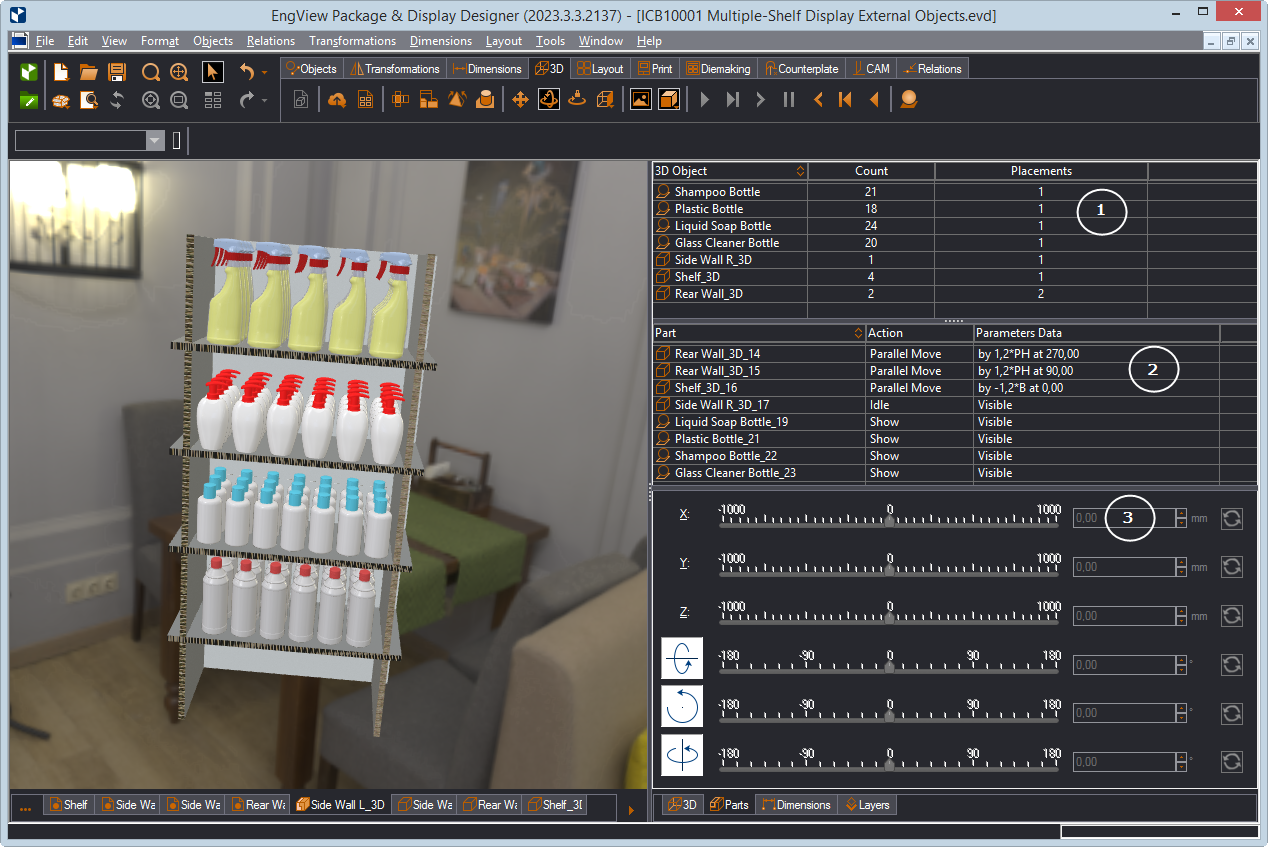Switch to the Counterplate toolbar tab
The width and height of the screenshot is (1268, 847).
(x=802, y=69)
